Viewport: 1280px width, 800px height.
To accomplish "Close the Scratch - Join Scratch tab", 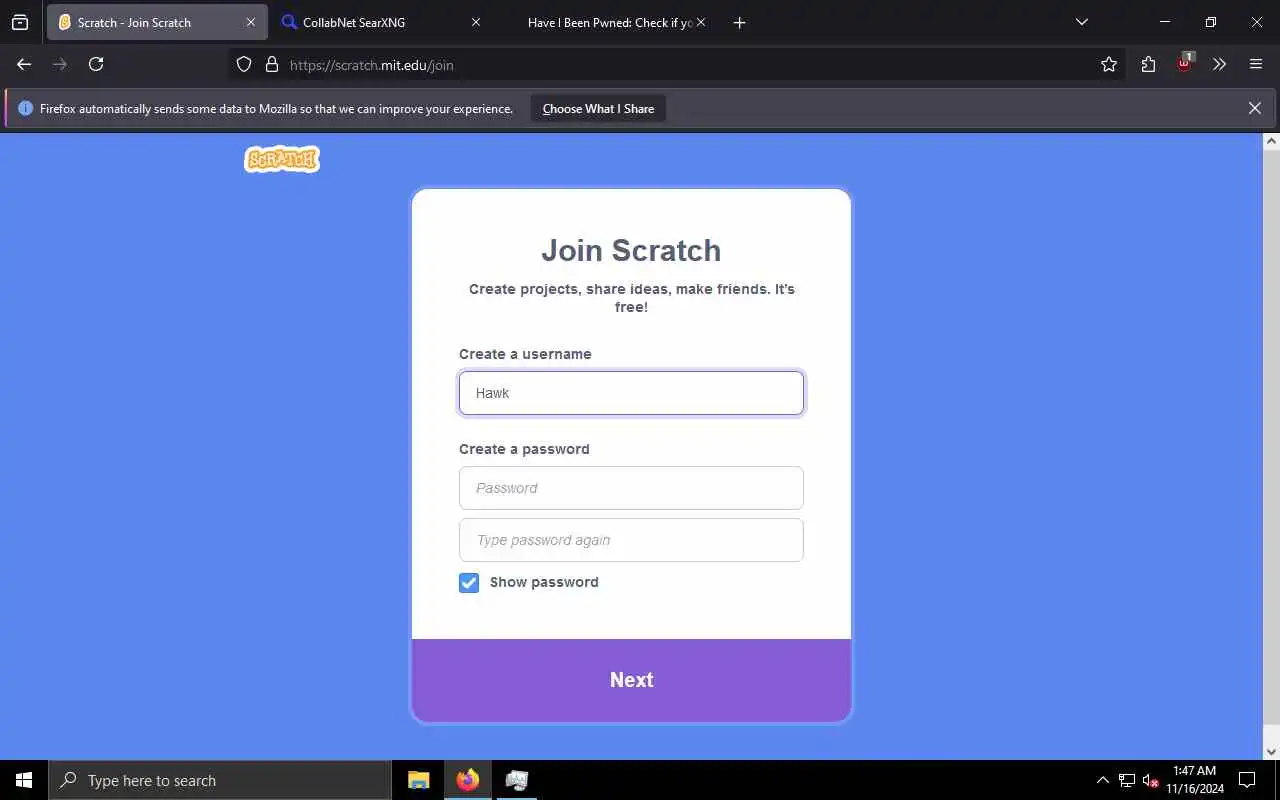I will click(250, 22).
